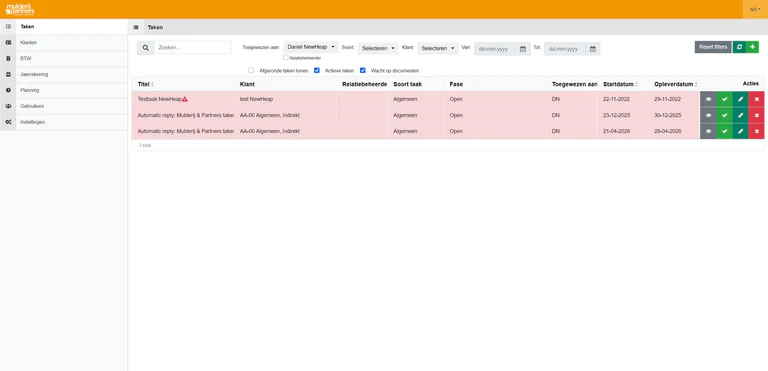
Task: Open the calendar icon of the Van date
Action: (523, 49)
